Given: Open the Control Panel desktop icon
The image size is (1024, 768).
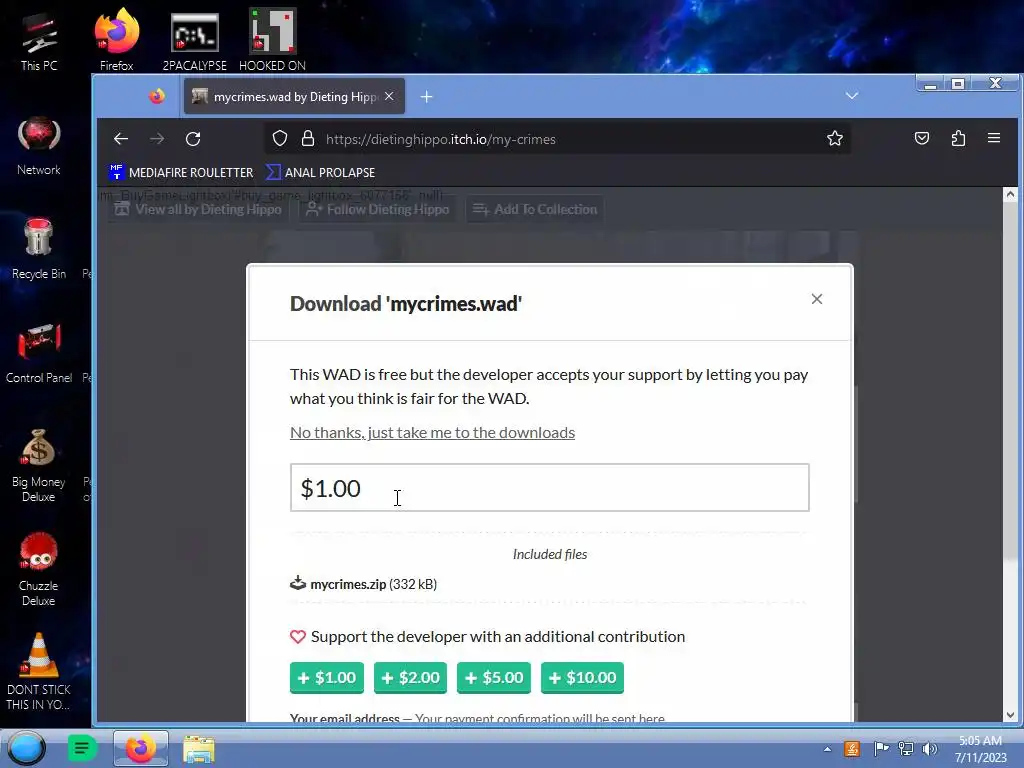Looking at the screenshot, I should 39,353.
